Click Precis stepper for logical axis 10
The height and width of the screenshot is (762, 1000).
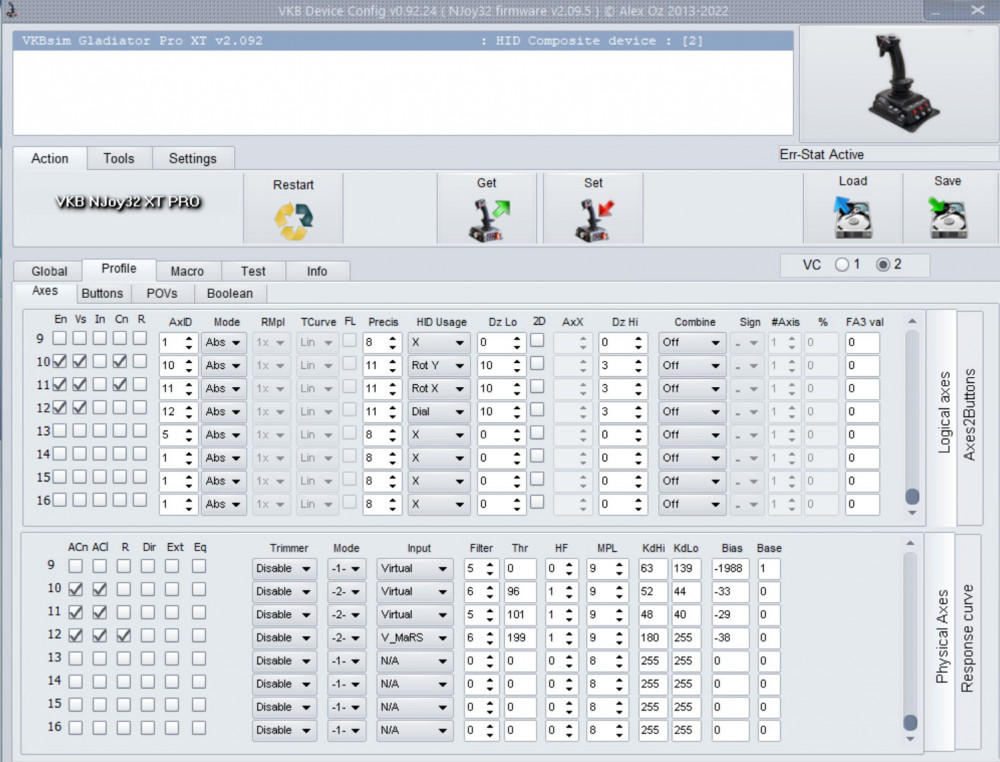(x=393, y=365)
